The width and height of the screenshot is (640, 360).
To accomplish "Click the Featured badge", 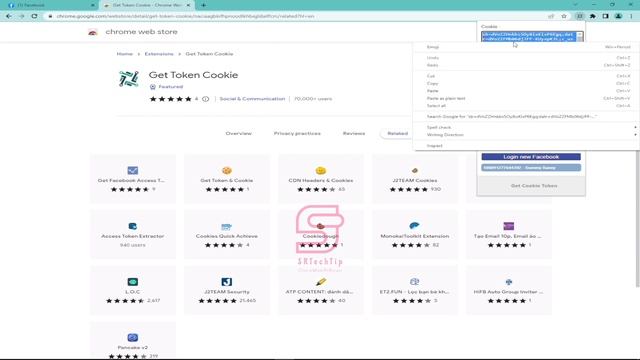I will pyautogui.click(x=166, y=87).
